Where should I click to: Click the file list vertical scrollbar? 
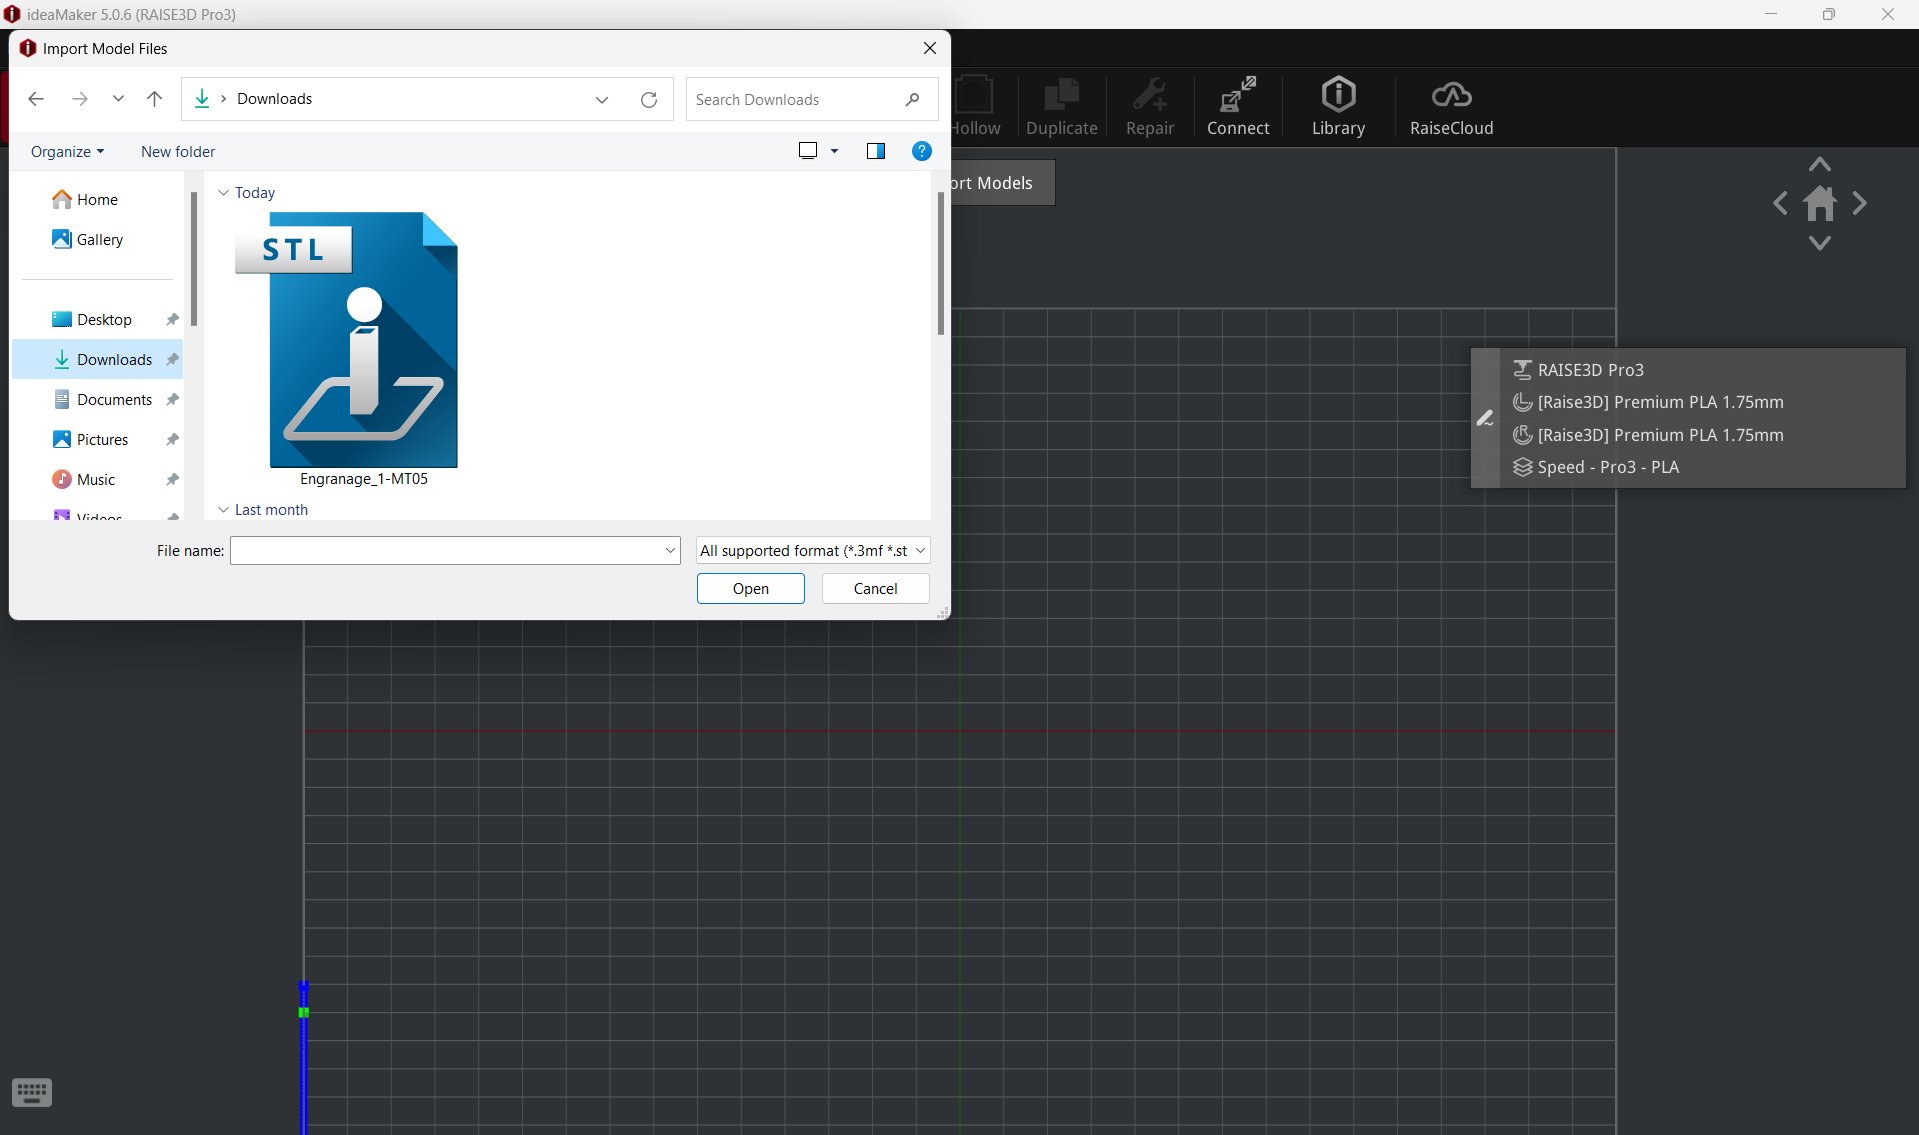941,264
